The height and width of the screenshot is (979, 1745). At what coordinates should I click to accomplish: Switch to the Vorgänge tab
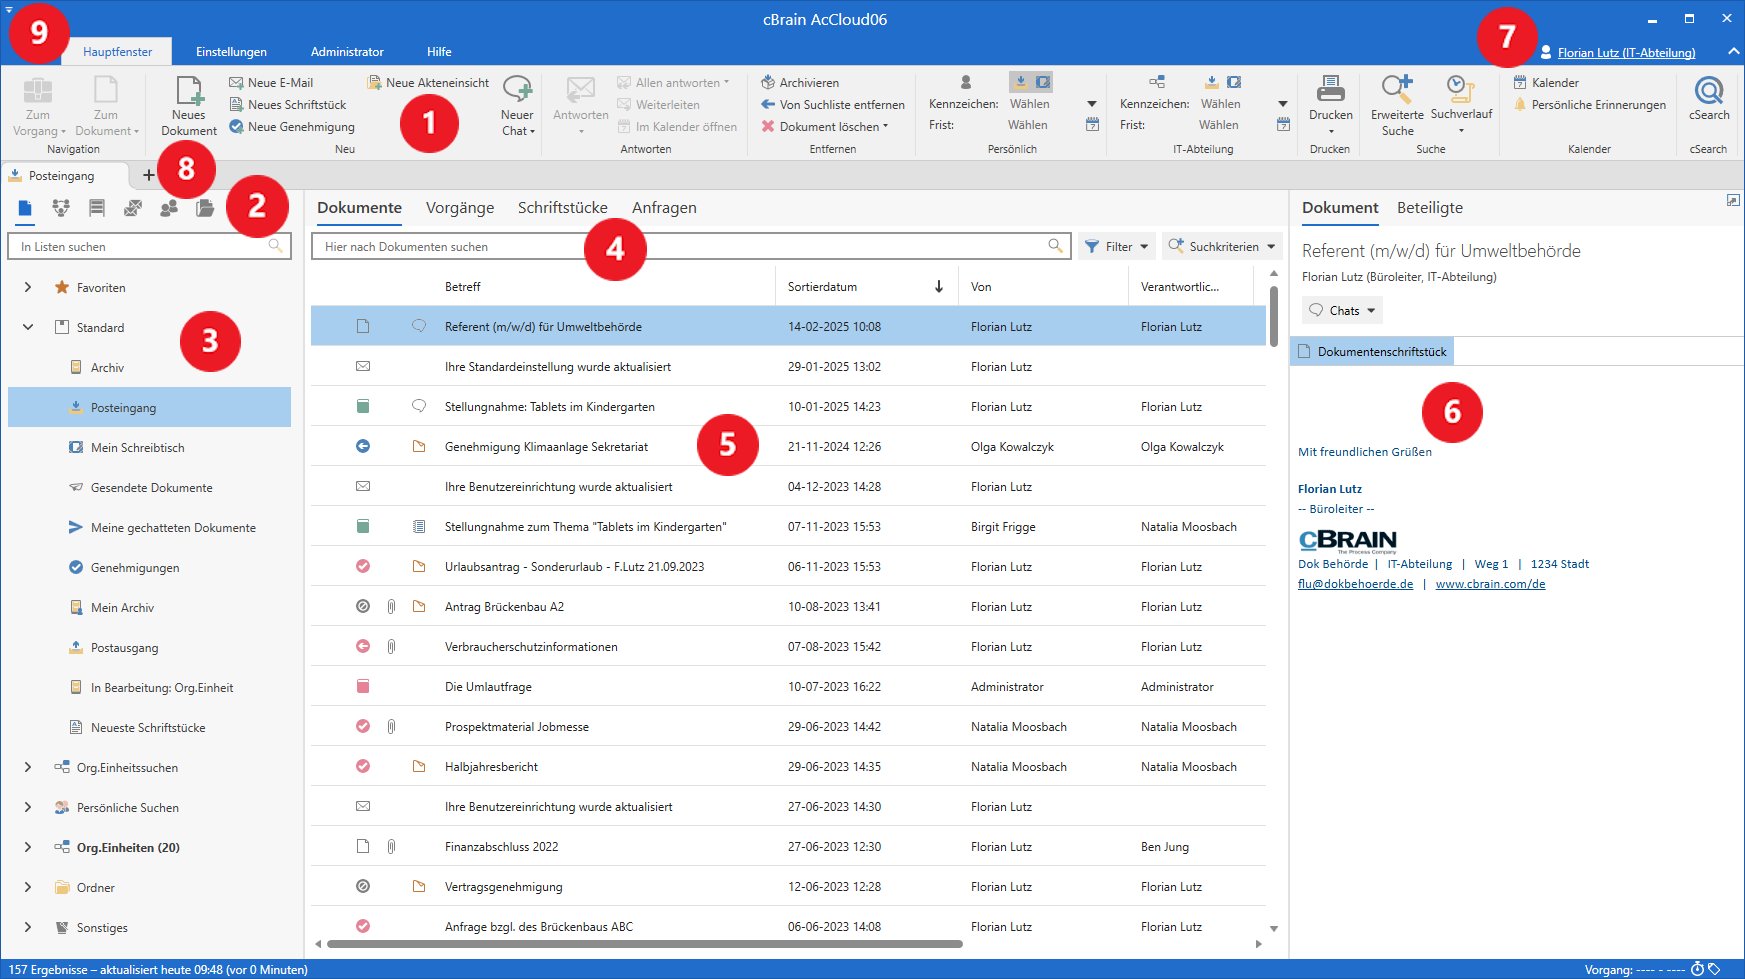click(459, 208)
